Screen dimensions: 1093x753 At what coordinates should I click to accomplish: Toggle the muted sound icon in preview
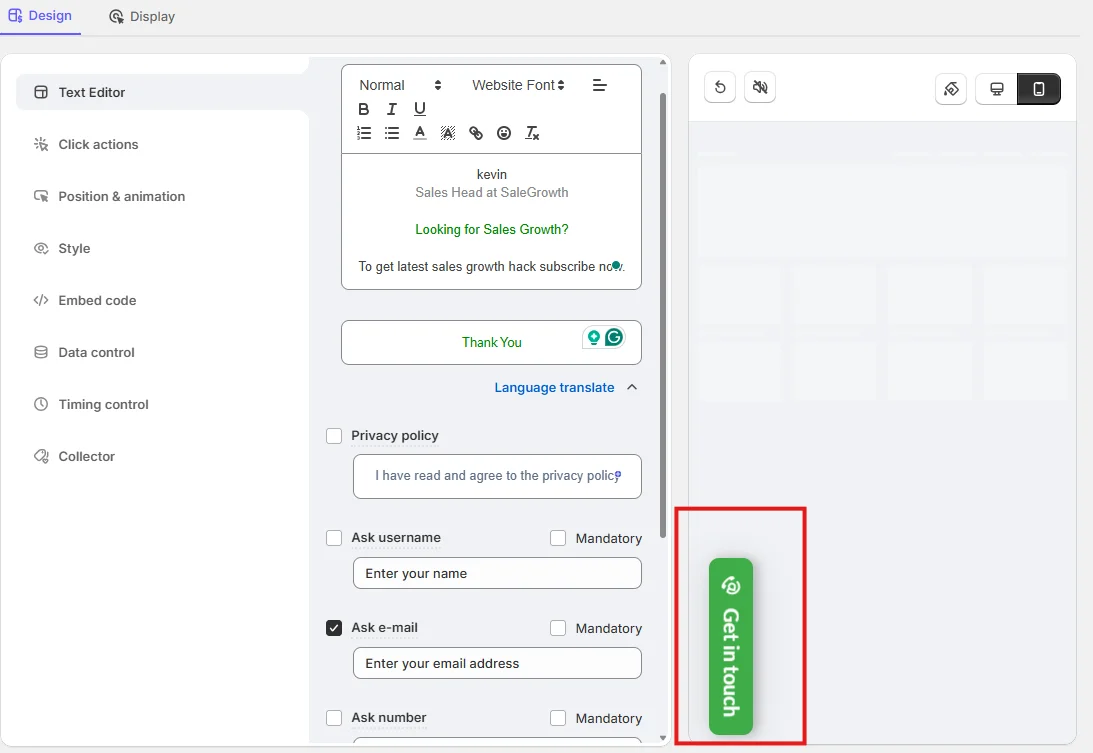tap(760, 88)
